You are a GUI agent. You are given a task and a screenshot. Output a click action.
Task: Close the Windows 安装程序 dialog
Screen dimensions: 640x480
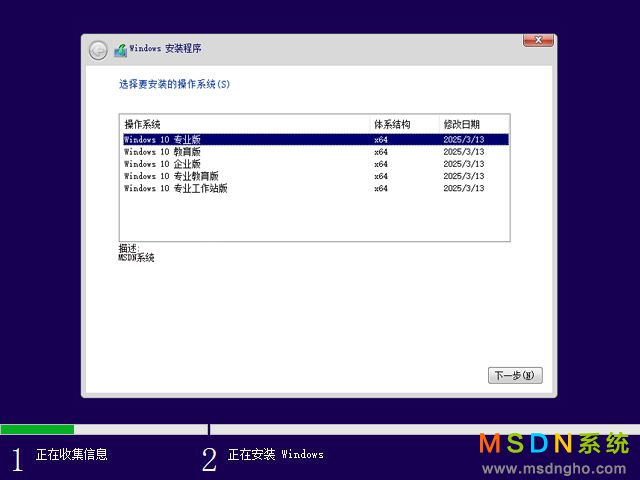click(x=538, y=40)
